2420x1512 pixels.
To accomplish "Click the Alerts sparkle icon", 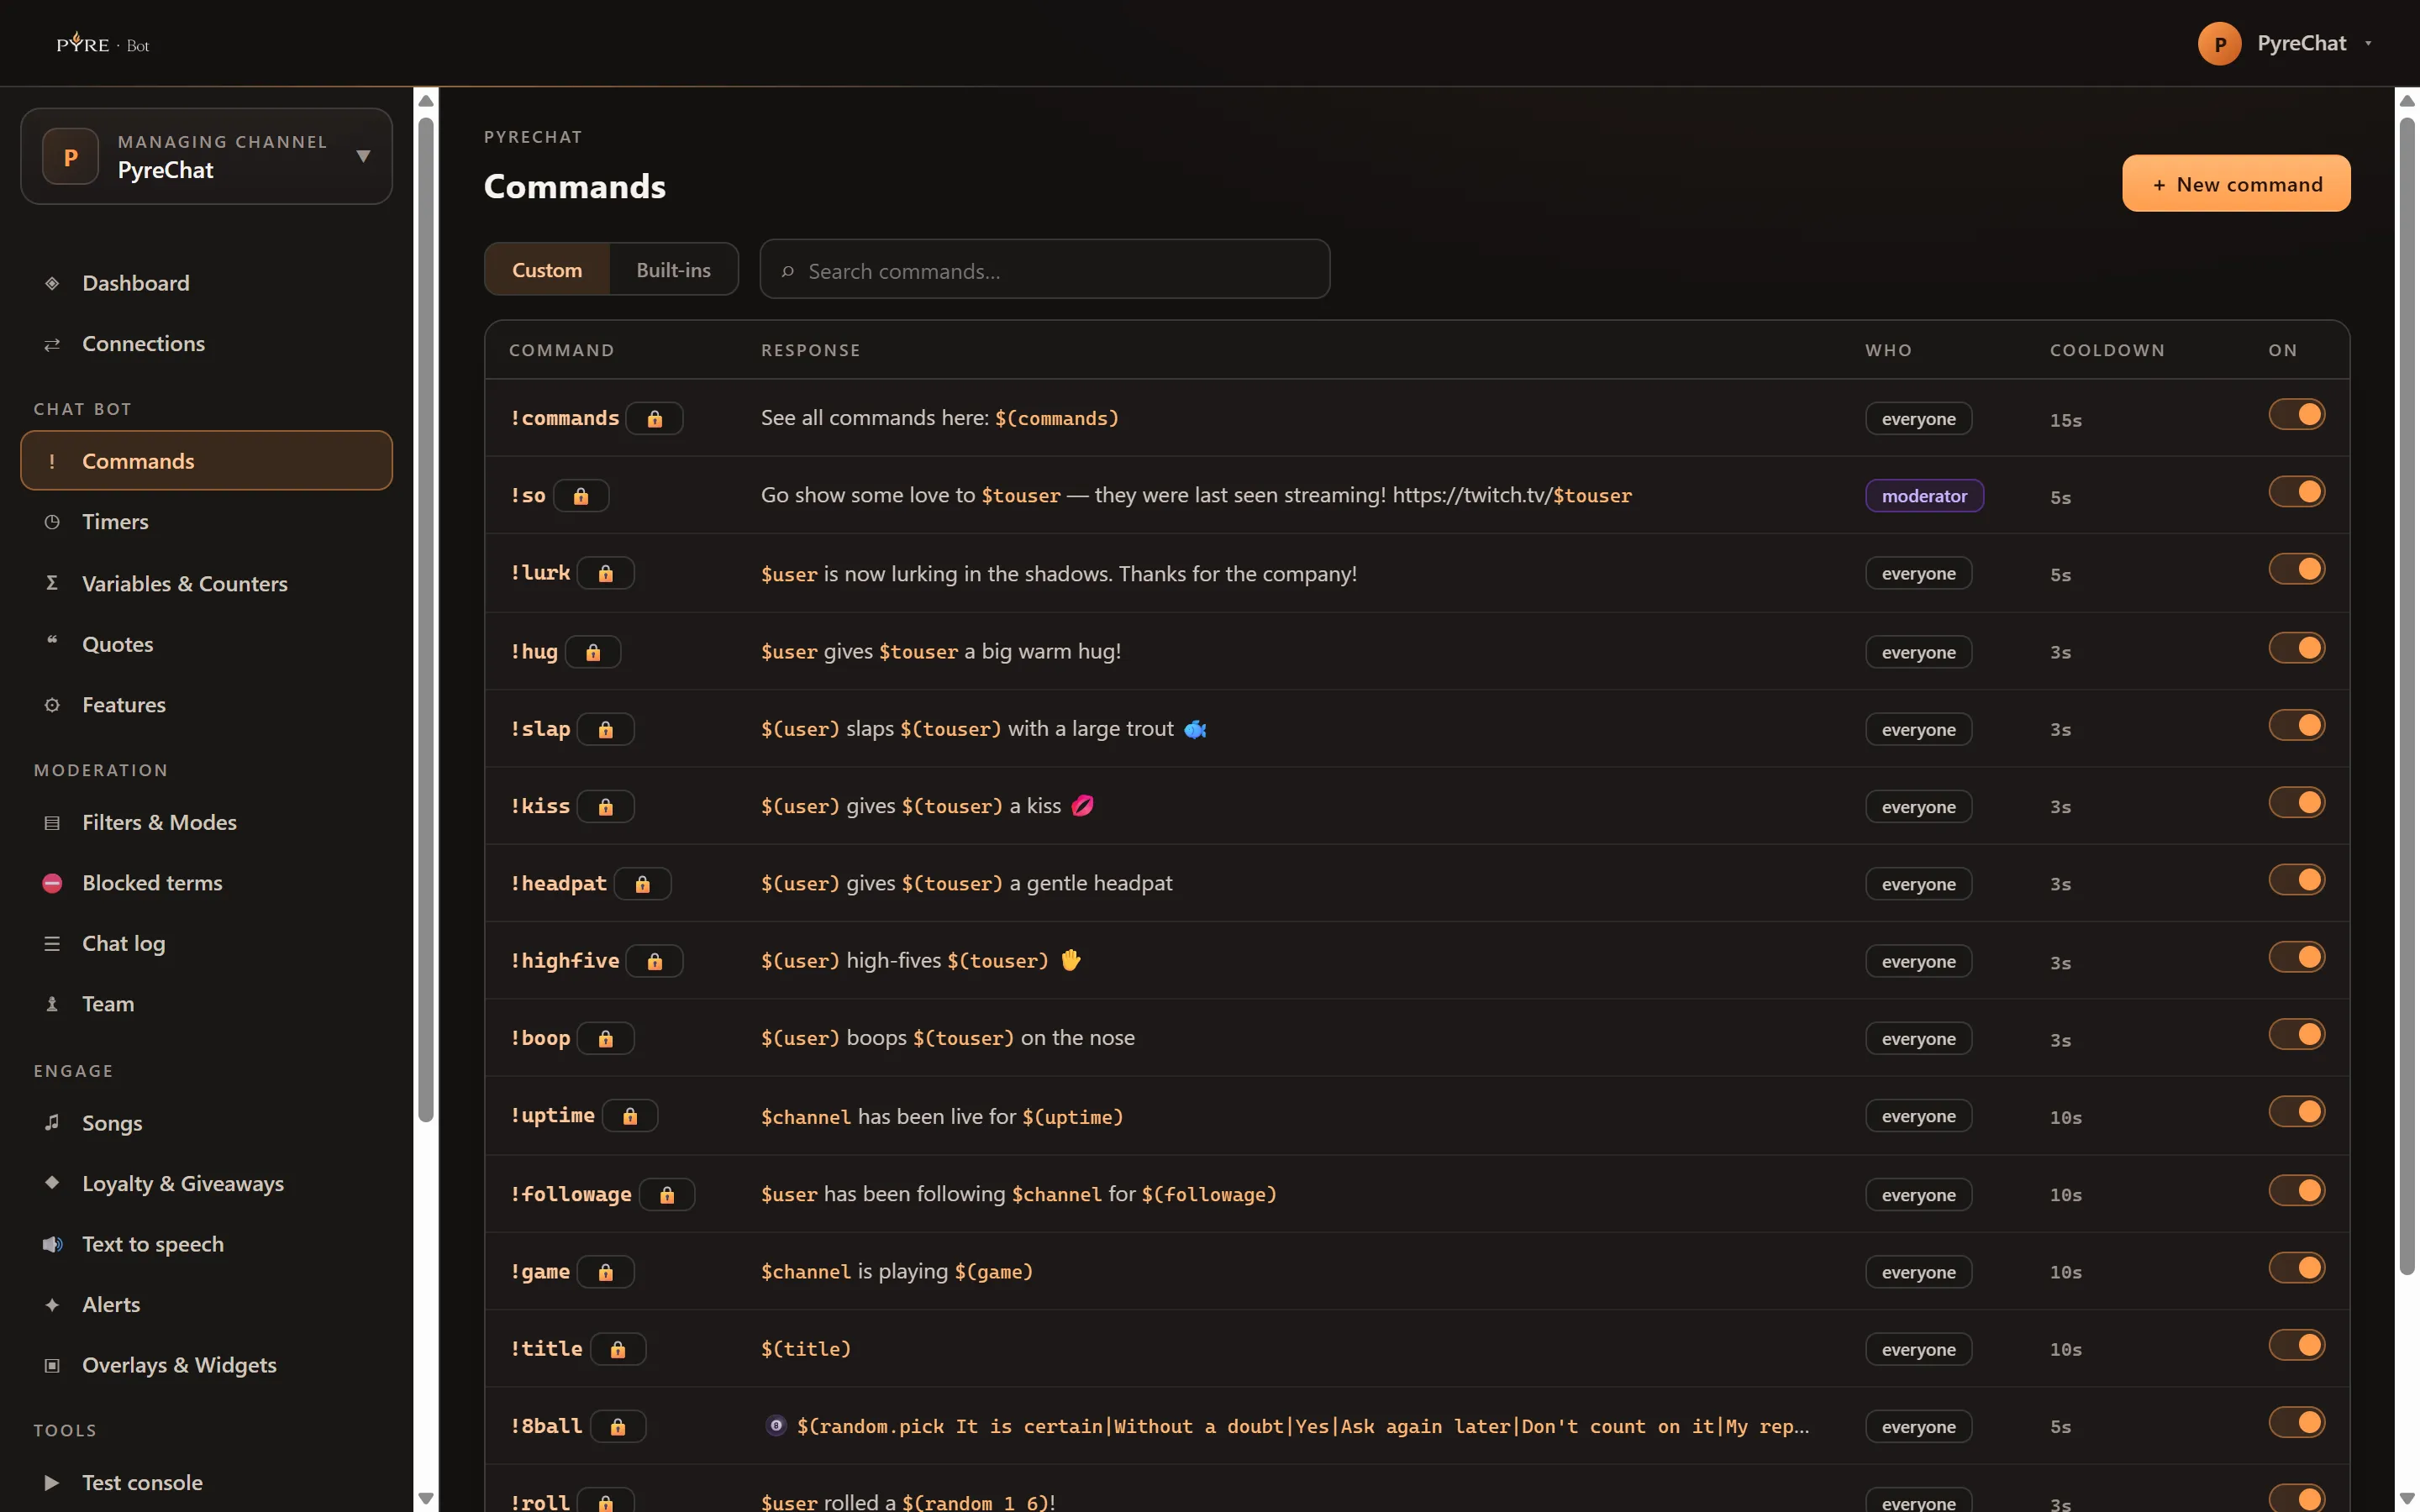I will click(x=52, y=1305).
